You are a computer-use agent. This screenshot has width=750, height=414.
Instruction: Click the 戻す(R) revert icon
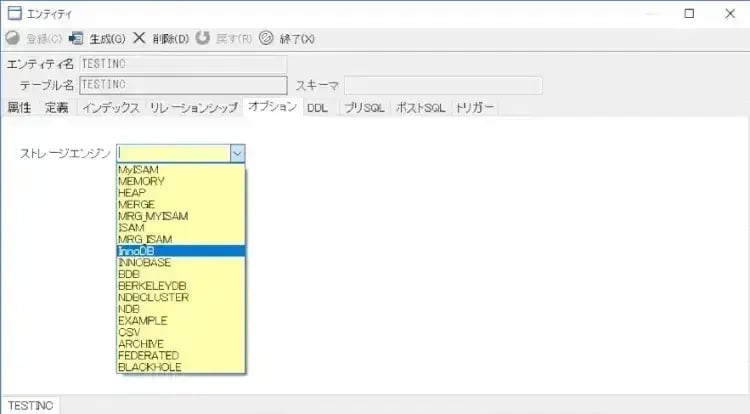coord(203,39)
